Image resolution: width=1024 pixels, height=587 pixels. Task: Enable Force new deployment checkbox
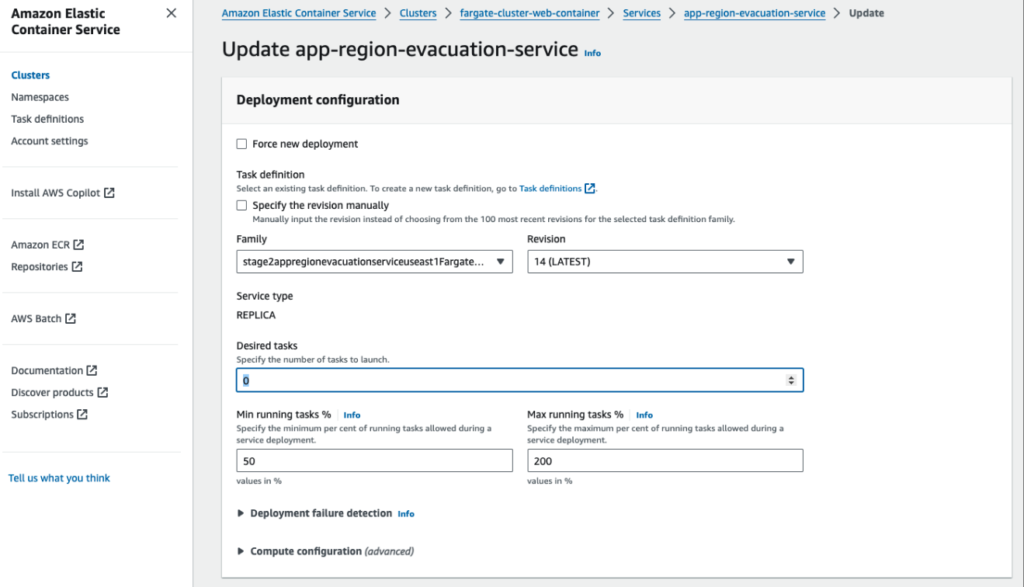pos(242,144)
